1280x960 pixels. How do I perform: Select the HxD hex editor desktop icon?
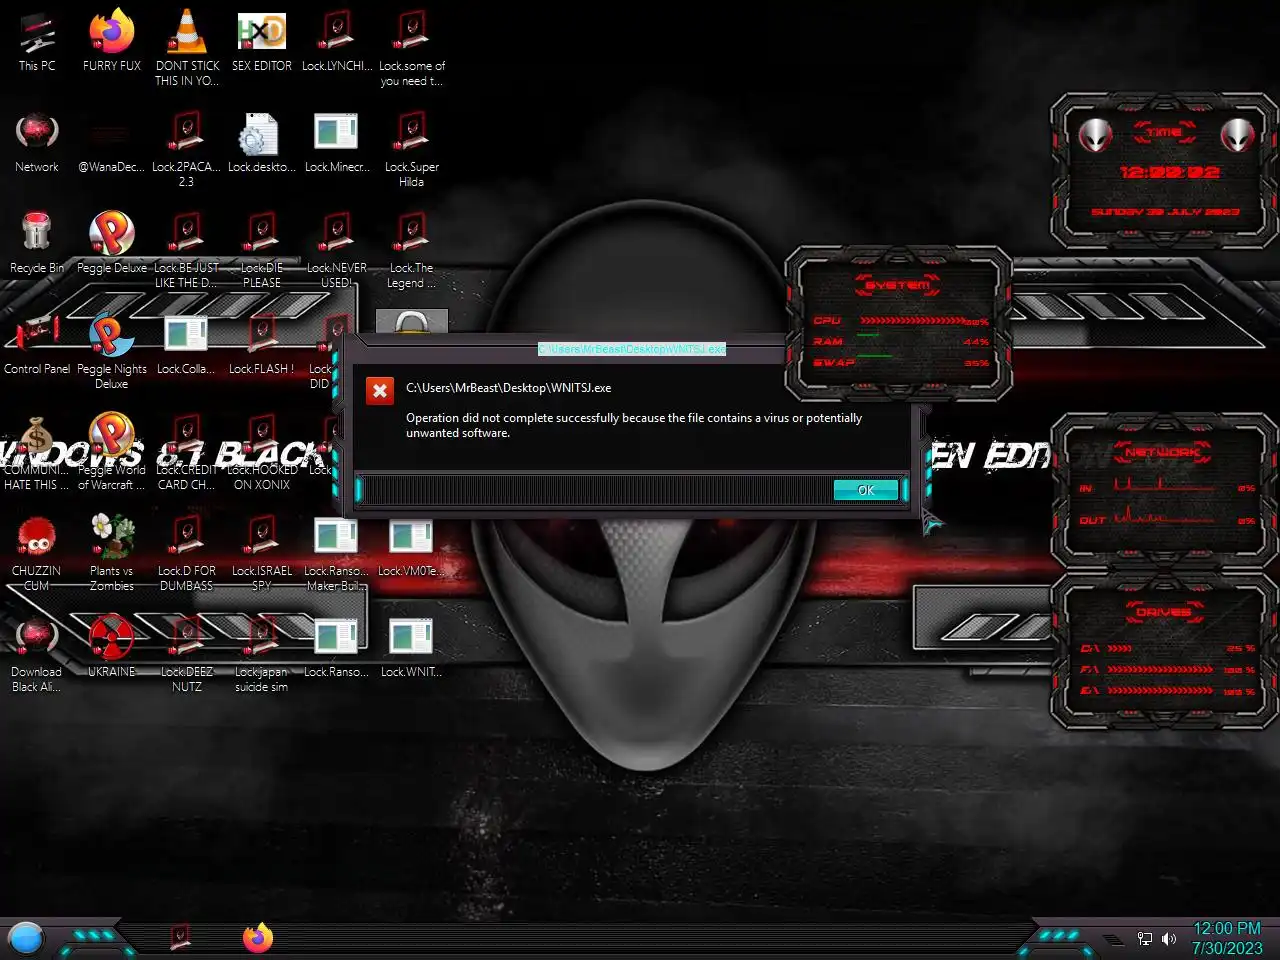coord(262,42)
